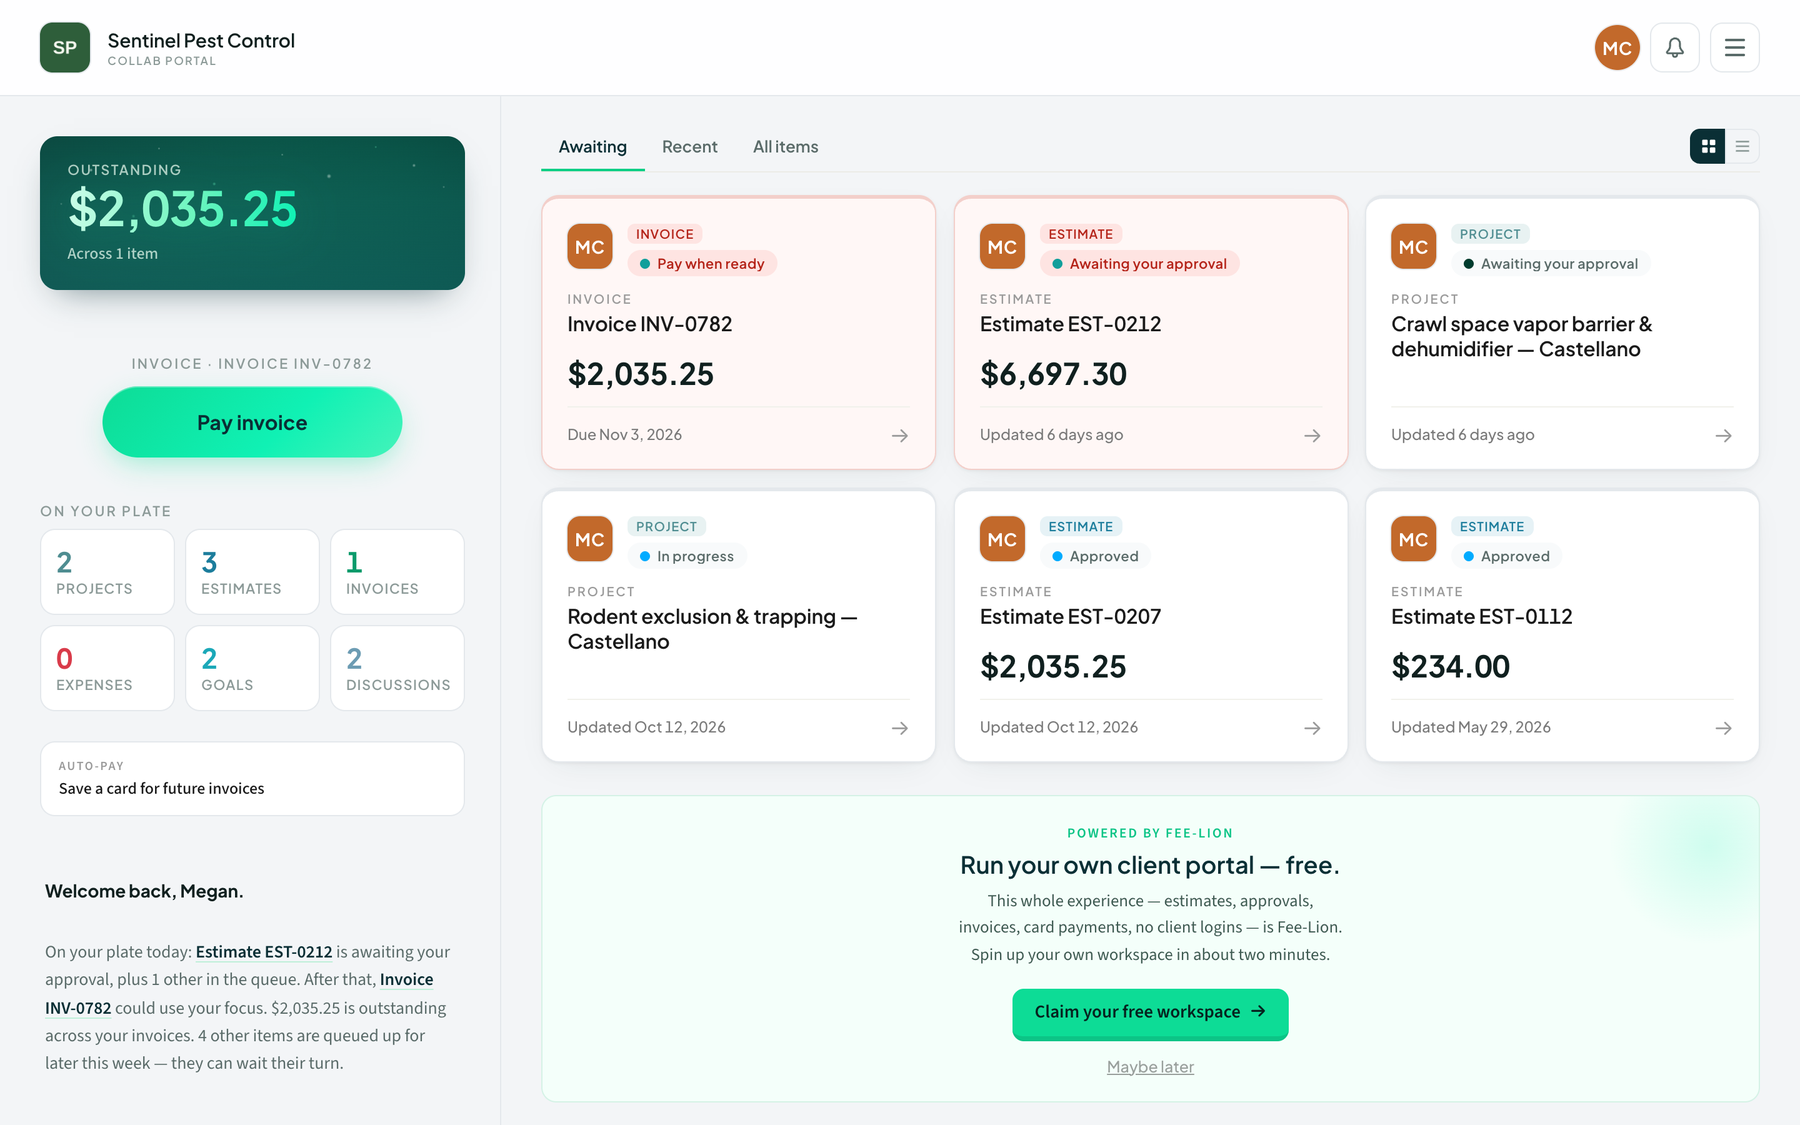Dismiss with Maybe later link
1800x1125 pixels.
click(x=1150, y=1067)
